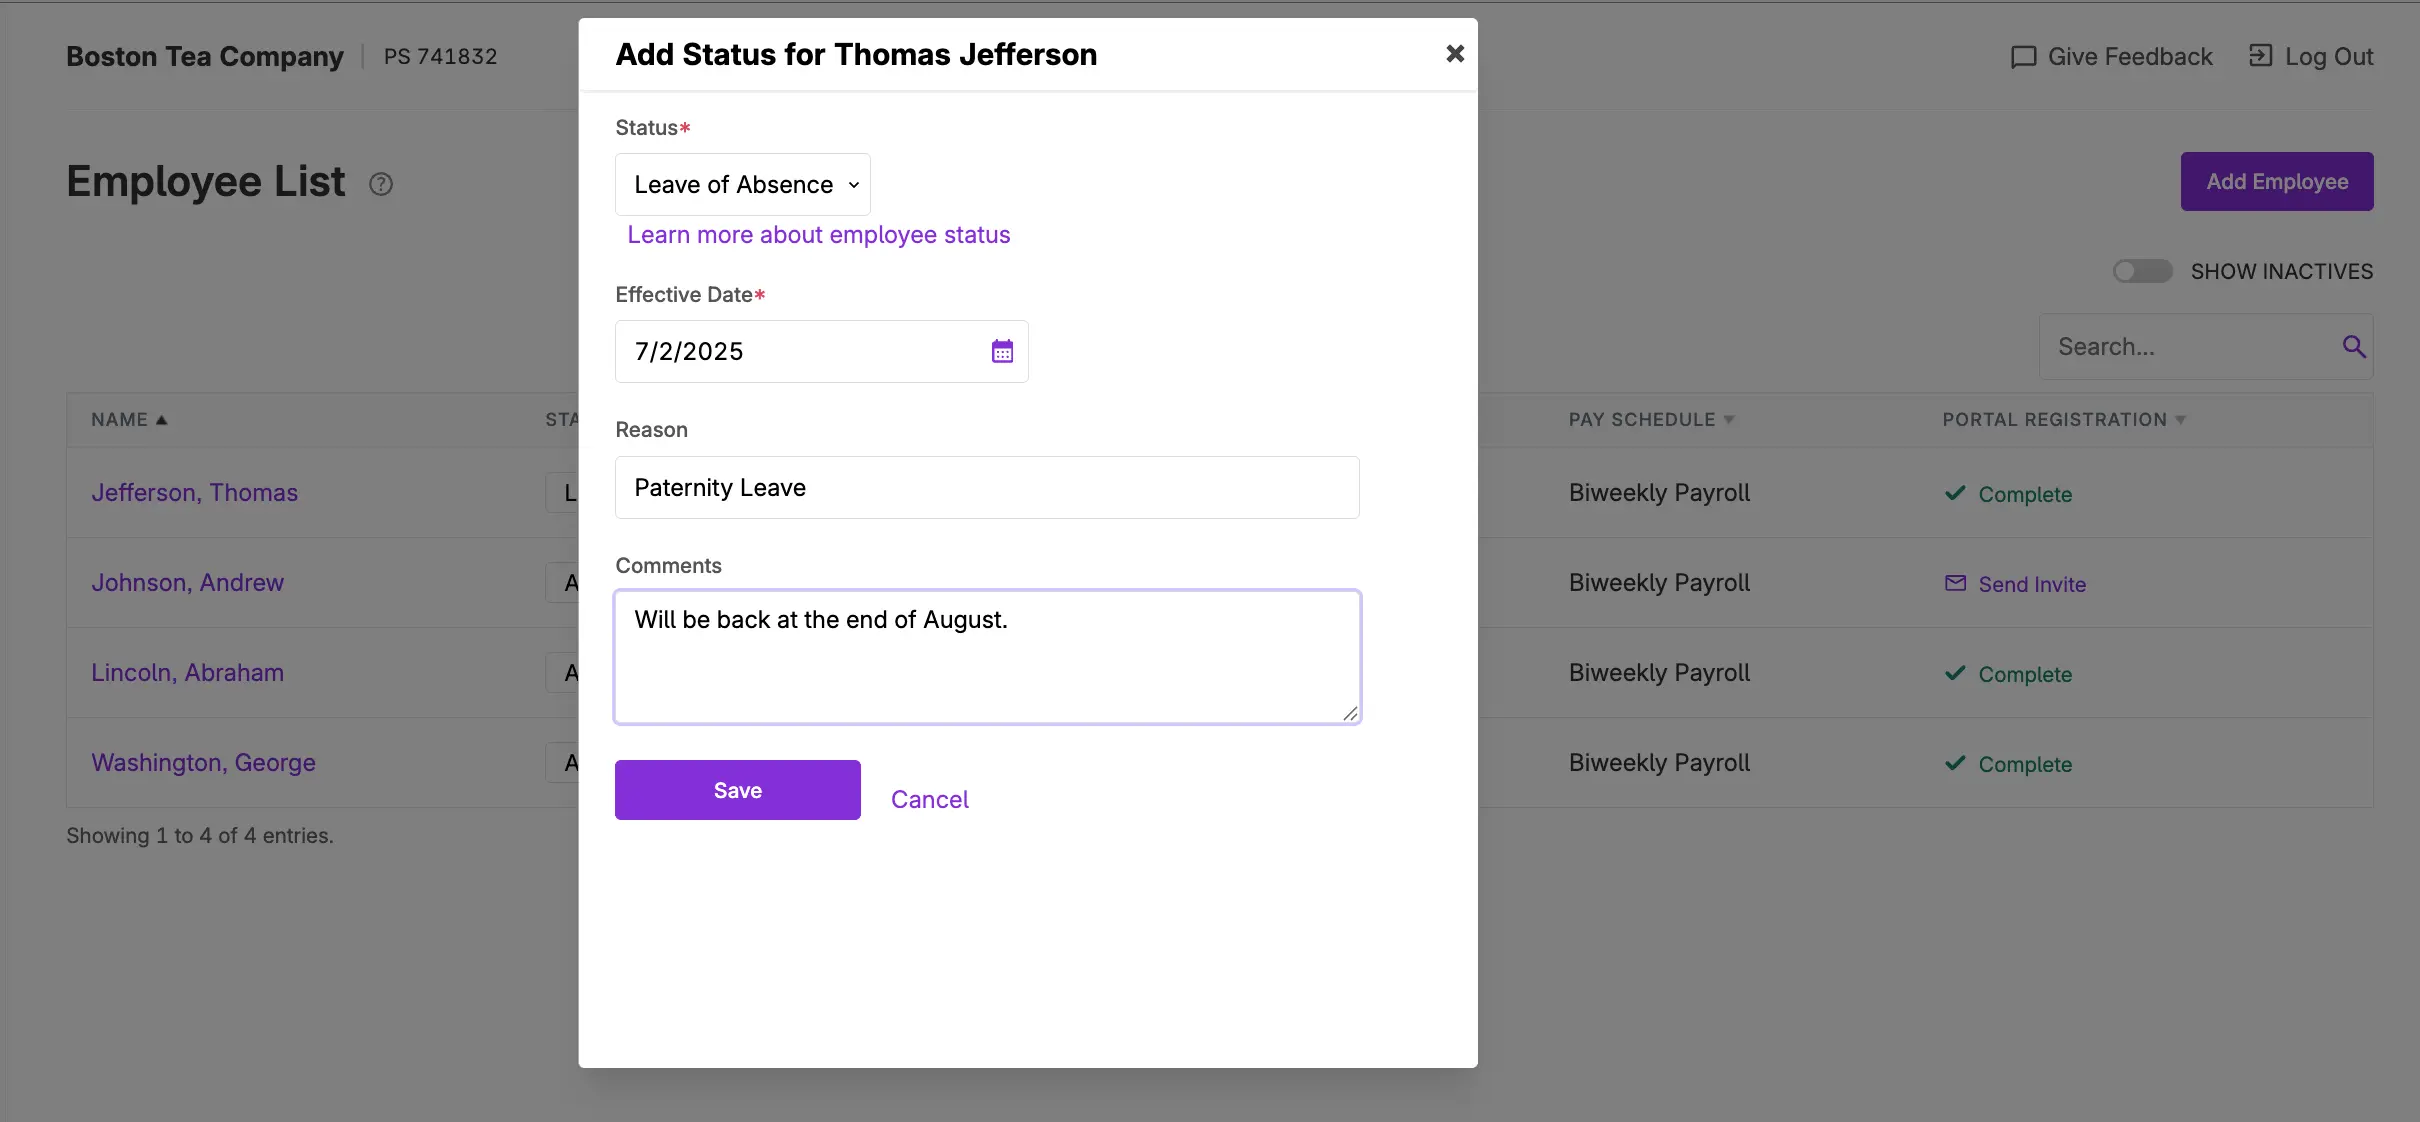Viewport: 2420px width, 1122px height.
Task: Toggle the Show Inactives switch
Action: (x=2142, y=271)
